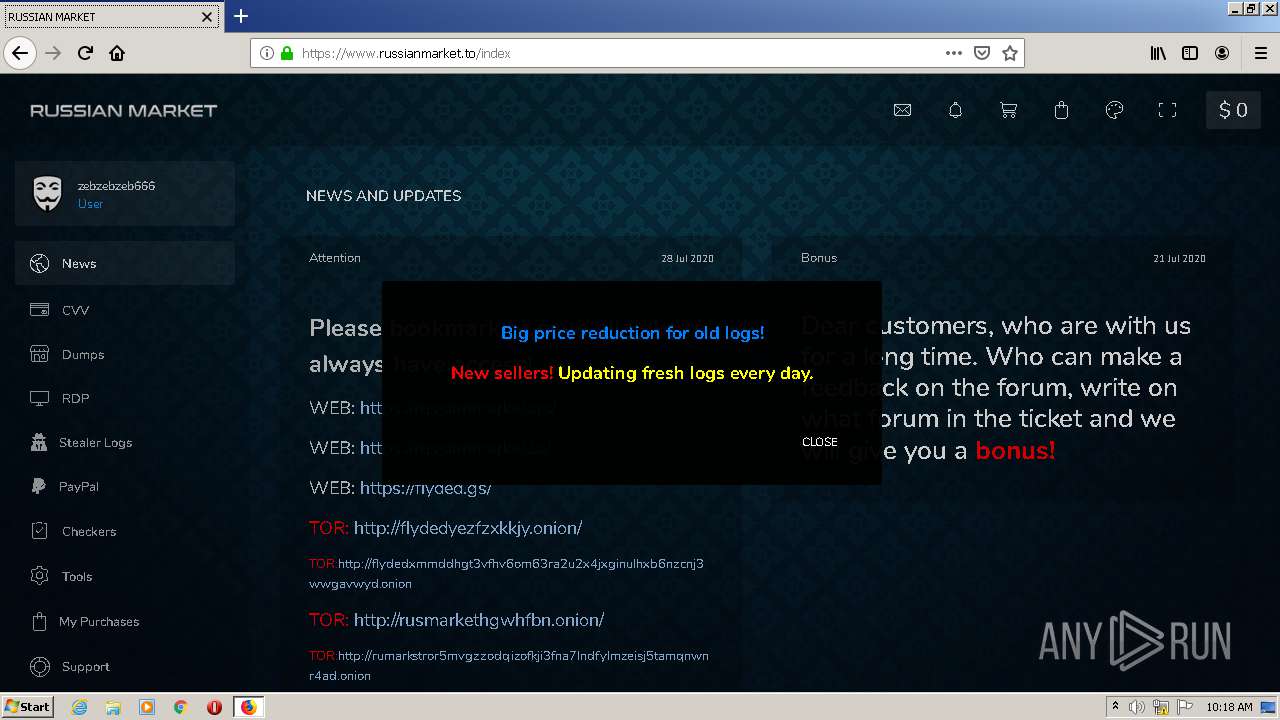
Task: Click the '28 Jul 2020' date
Action: pos(687,258)
